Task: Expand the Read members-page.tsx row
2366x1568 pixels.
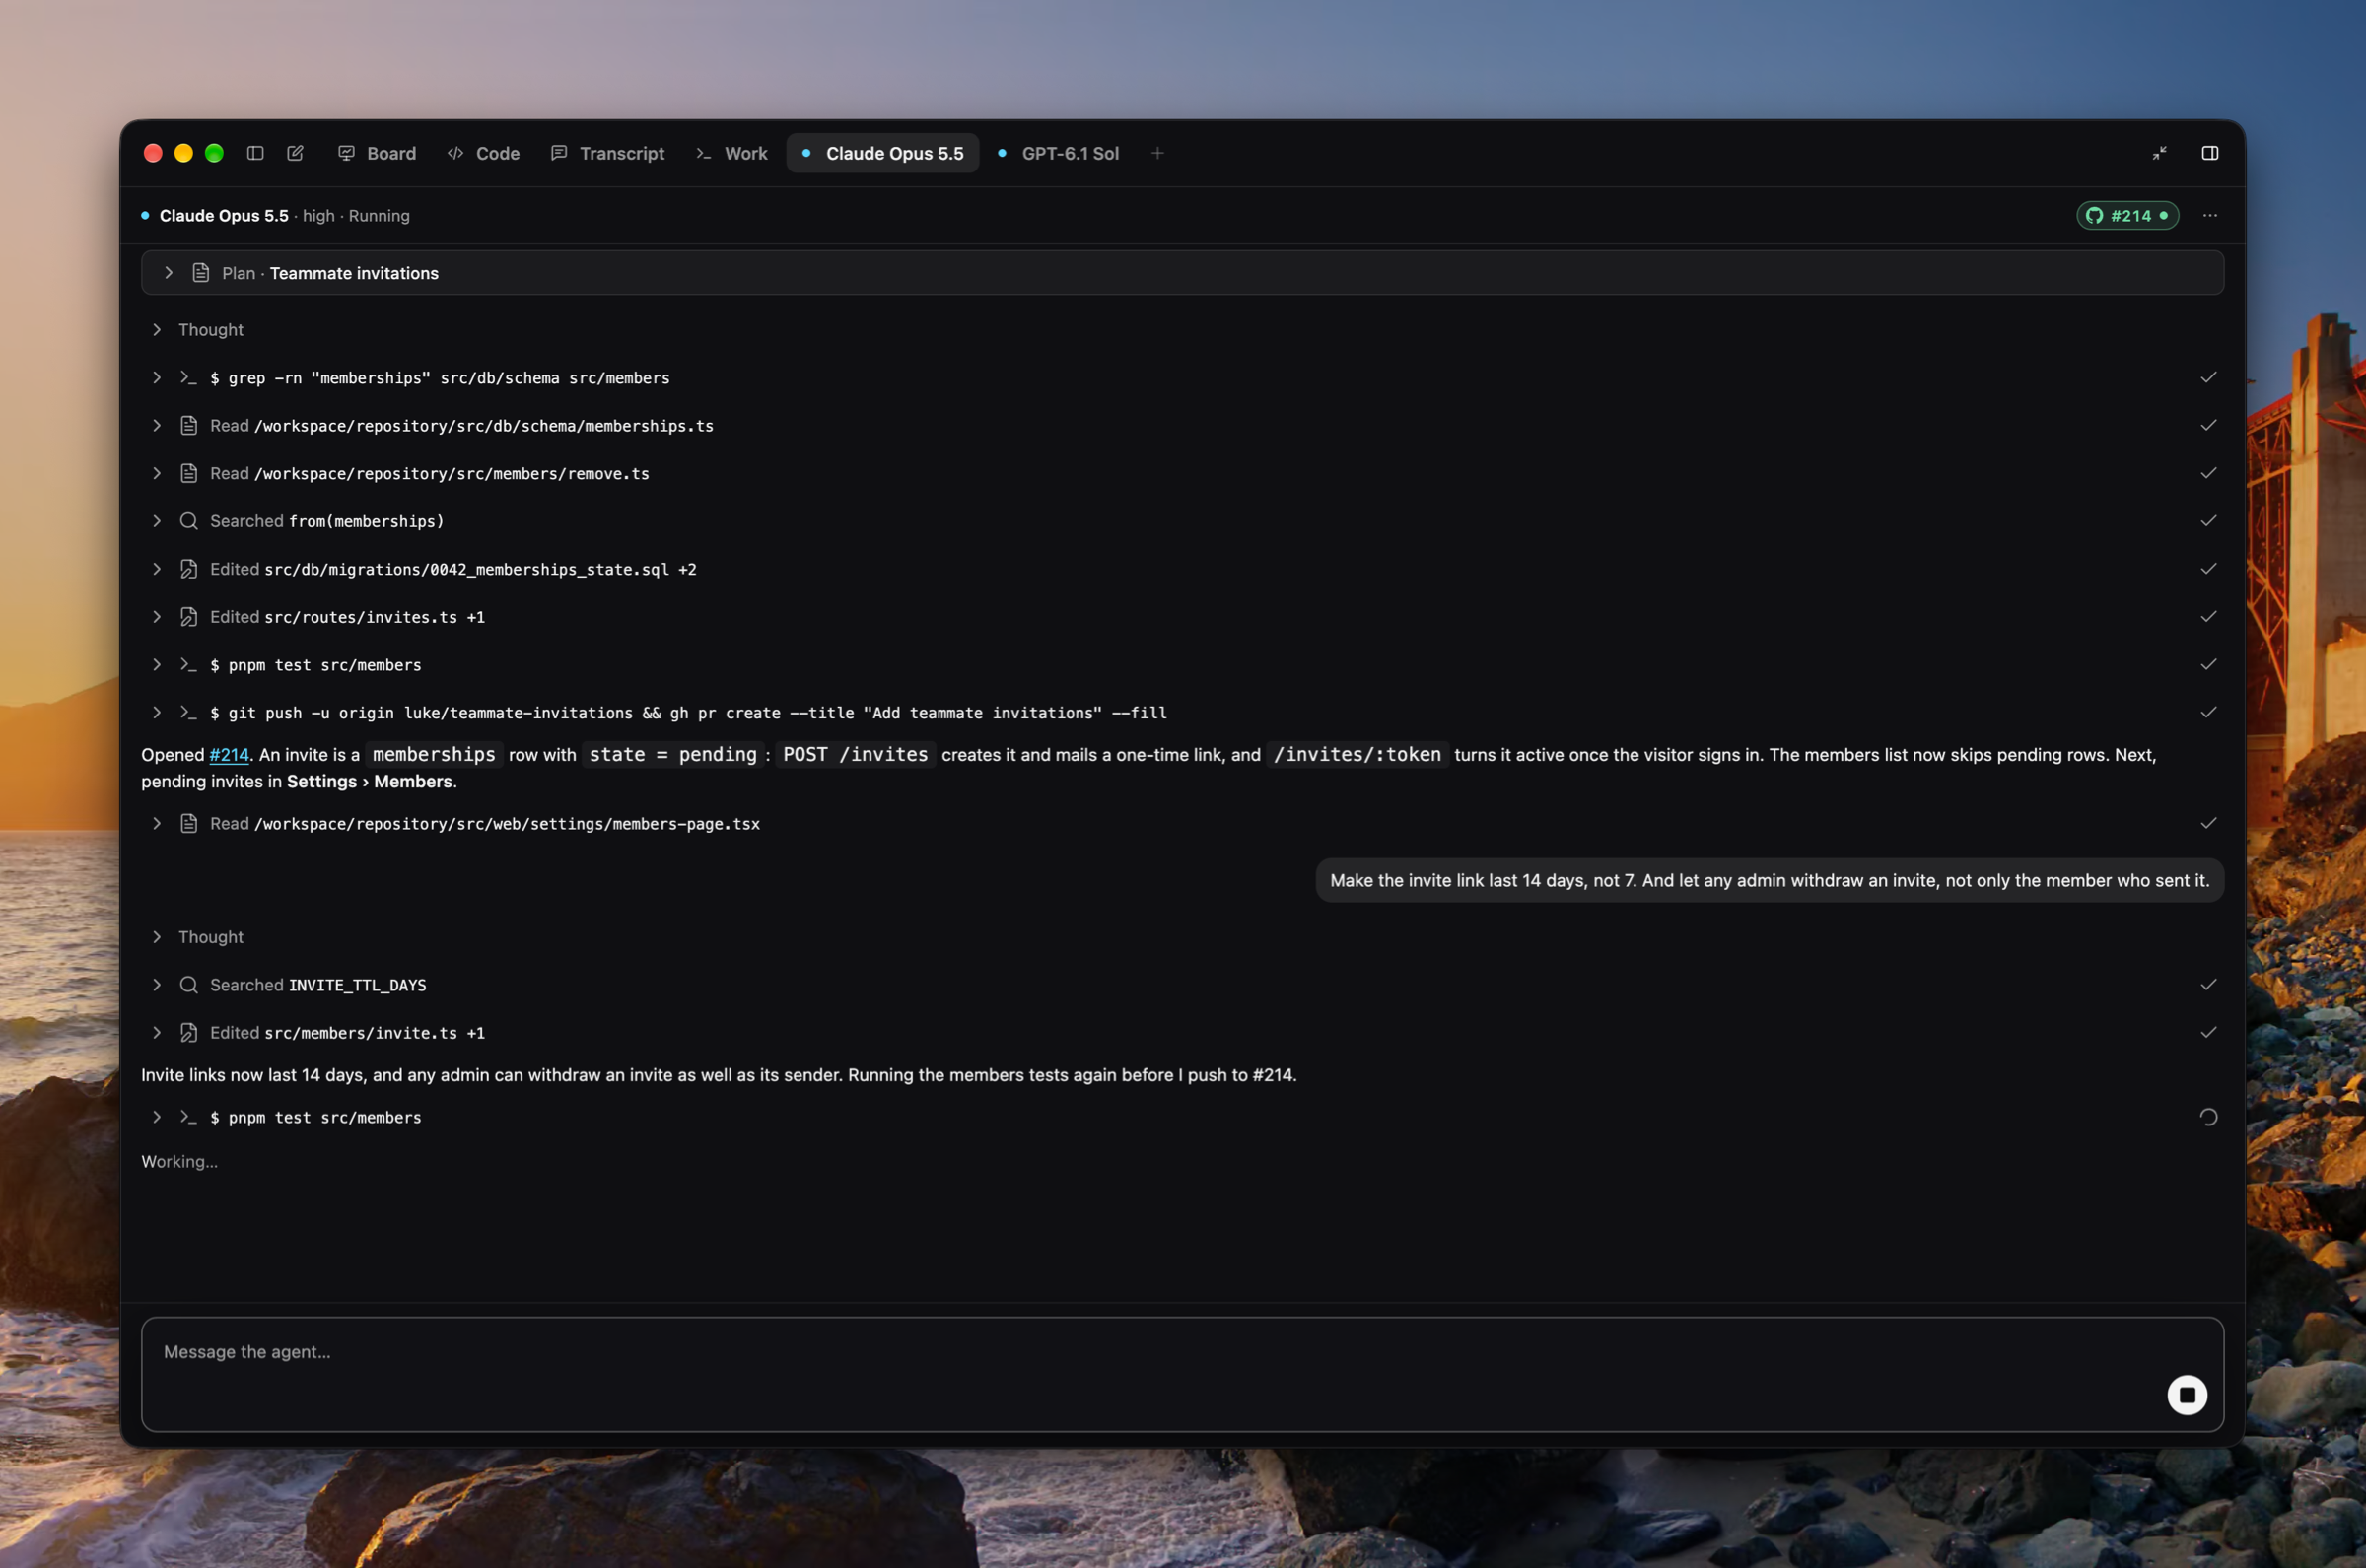Action: [157, 824]
